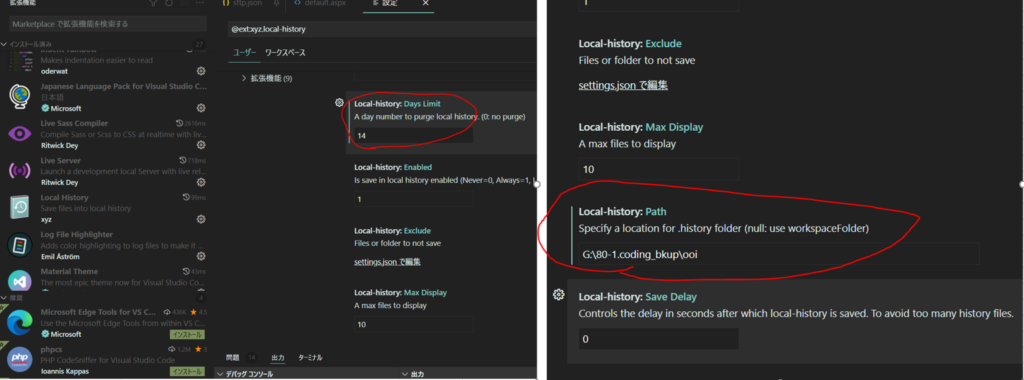Open gear menu for Japanese Language Pack
The image size is (1024, 380).
click(201, 108)
